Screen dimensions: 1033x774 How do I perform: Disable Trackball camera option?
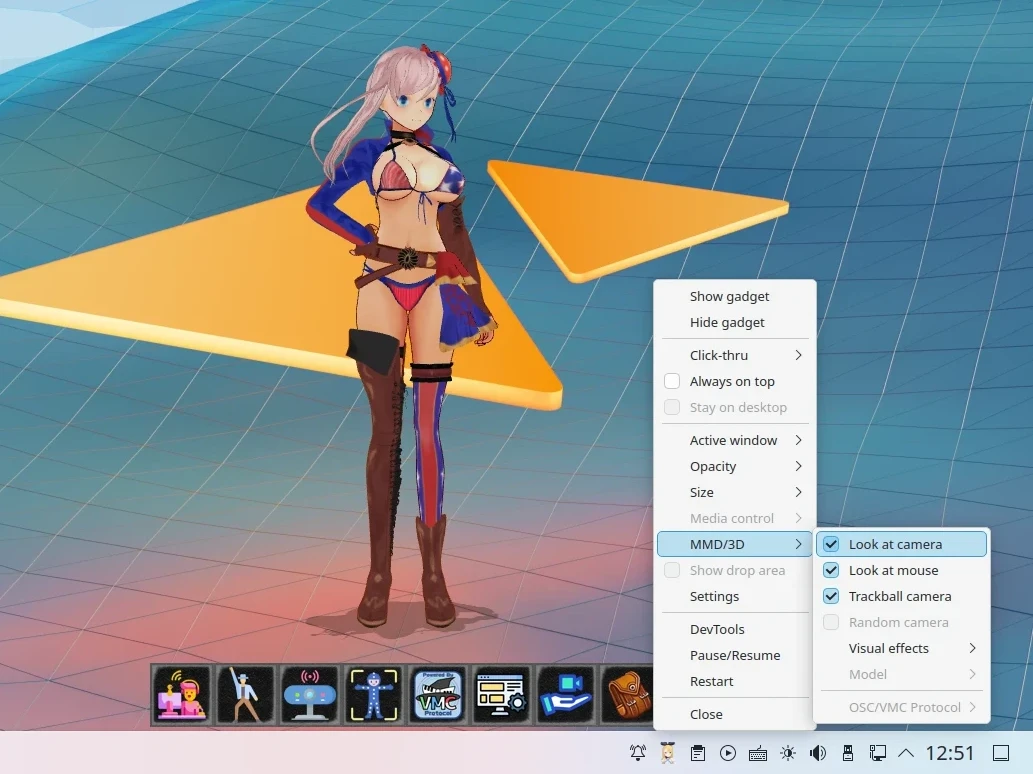[x=831, y=596]
